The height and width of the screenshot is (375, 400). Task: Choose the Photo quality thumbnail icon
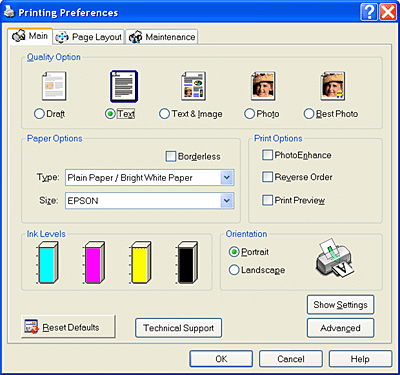[263, 86]
